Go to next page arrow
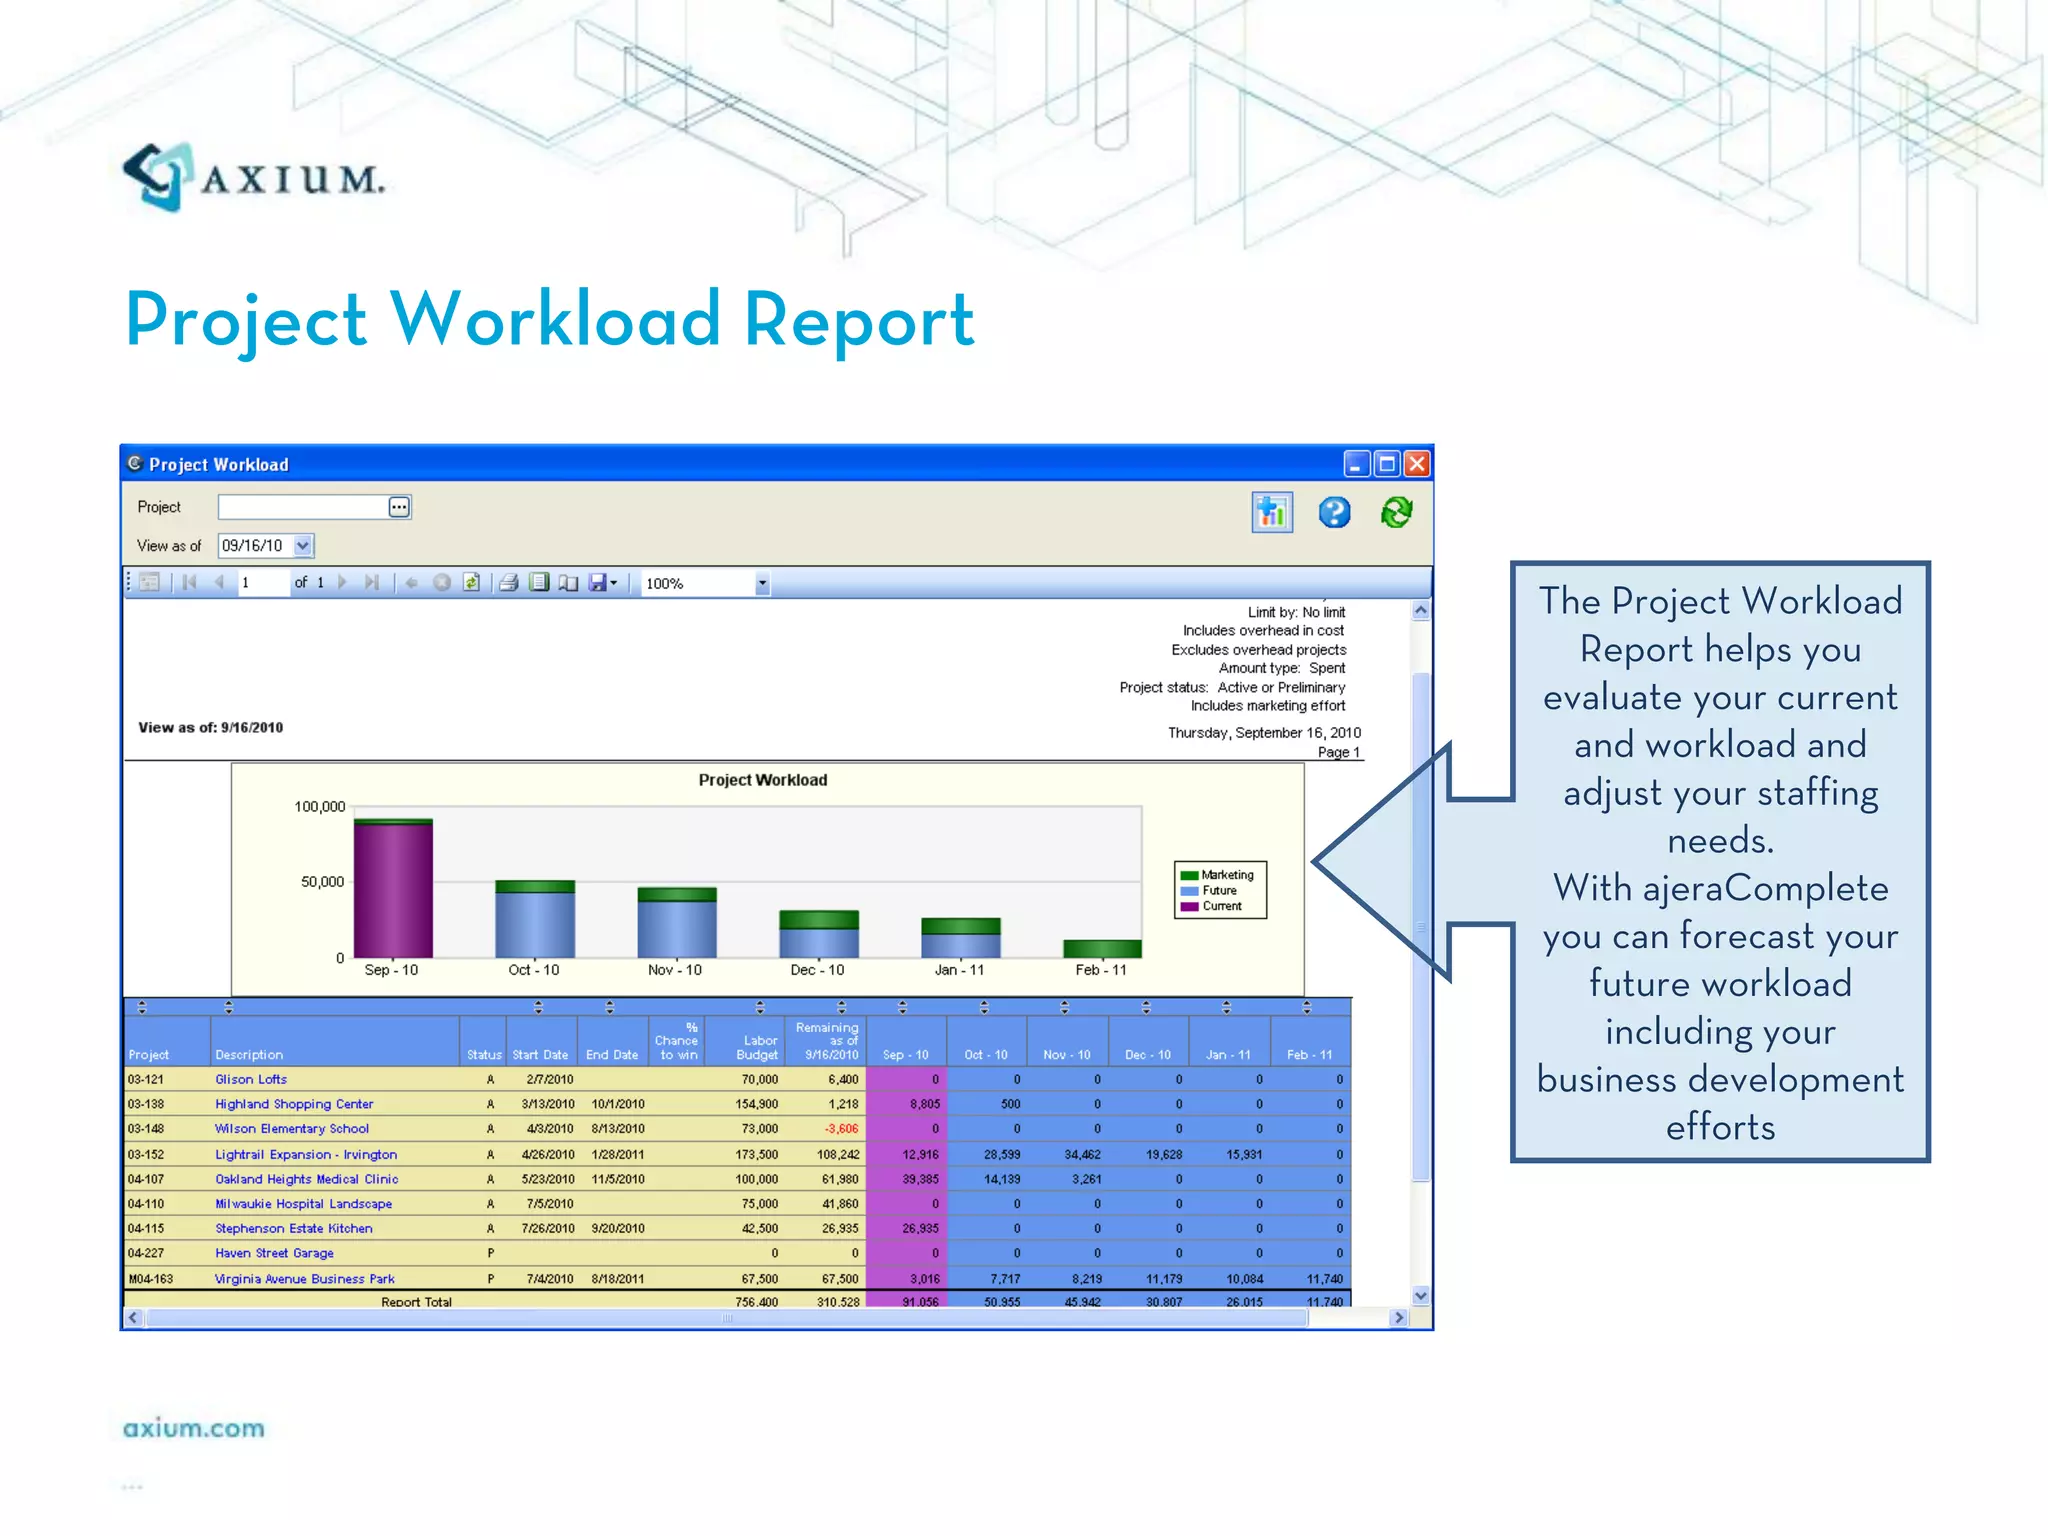2048x1536 pixels. (x=342, y=583)
